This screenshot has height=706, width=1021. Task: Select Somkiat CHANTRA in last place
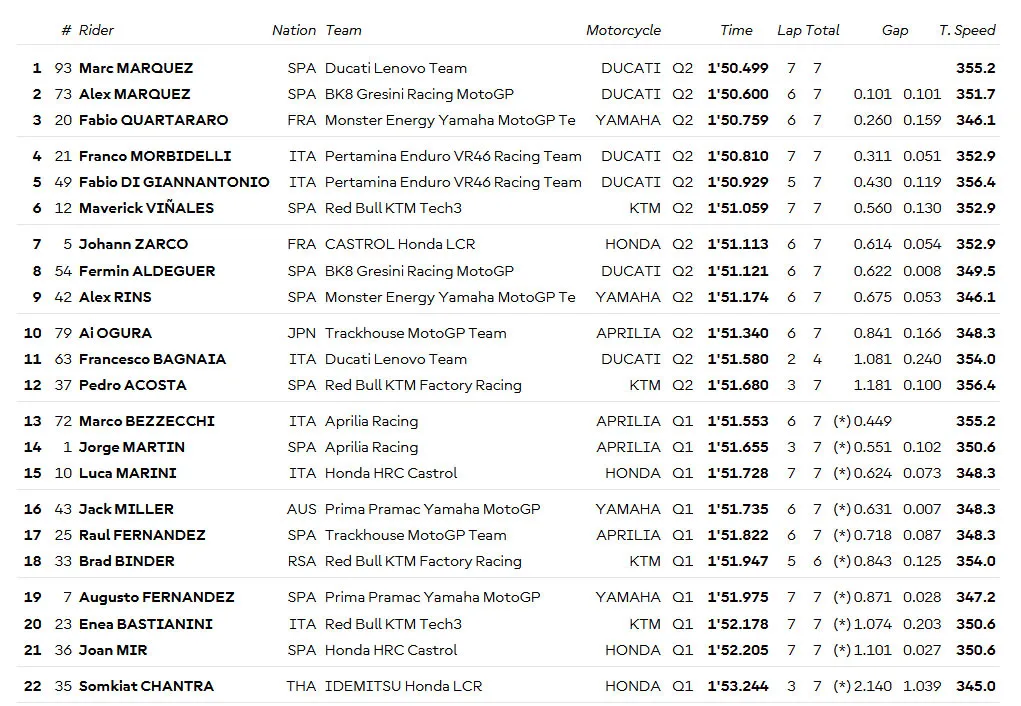(146, 686)
